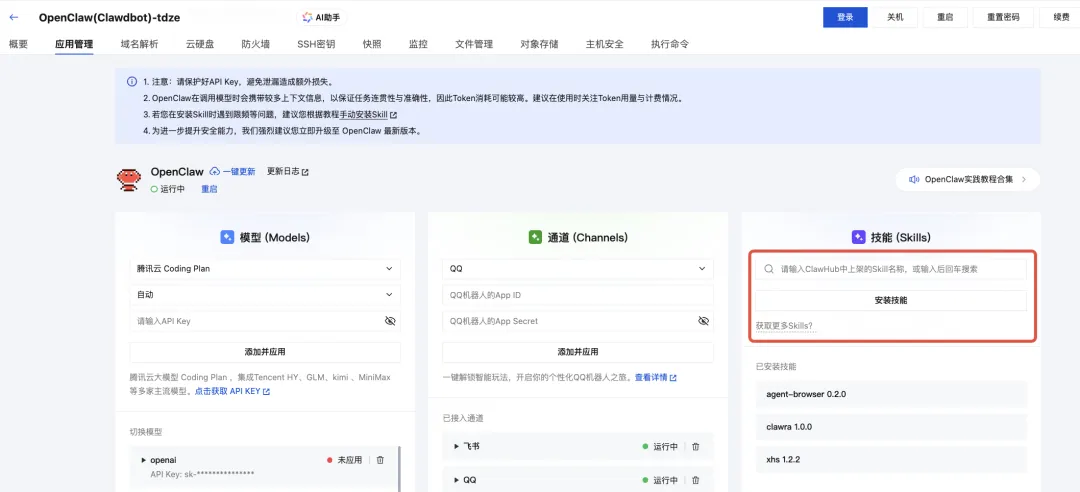Expand the openai model entry
The height and width of the screenshot is (492, 1080).
tap(143, 460)
